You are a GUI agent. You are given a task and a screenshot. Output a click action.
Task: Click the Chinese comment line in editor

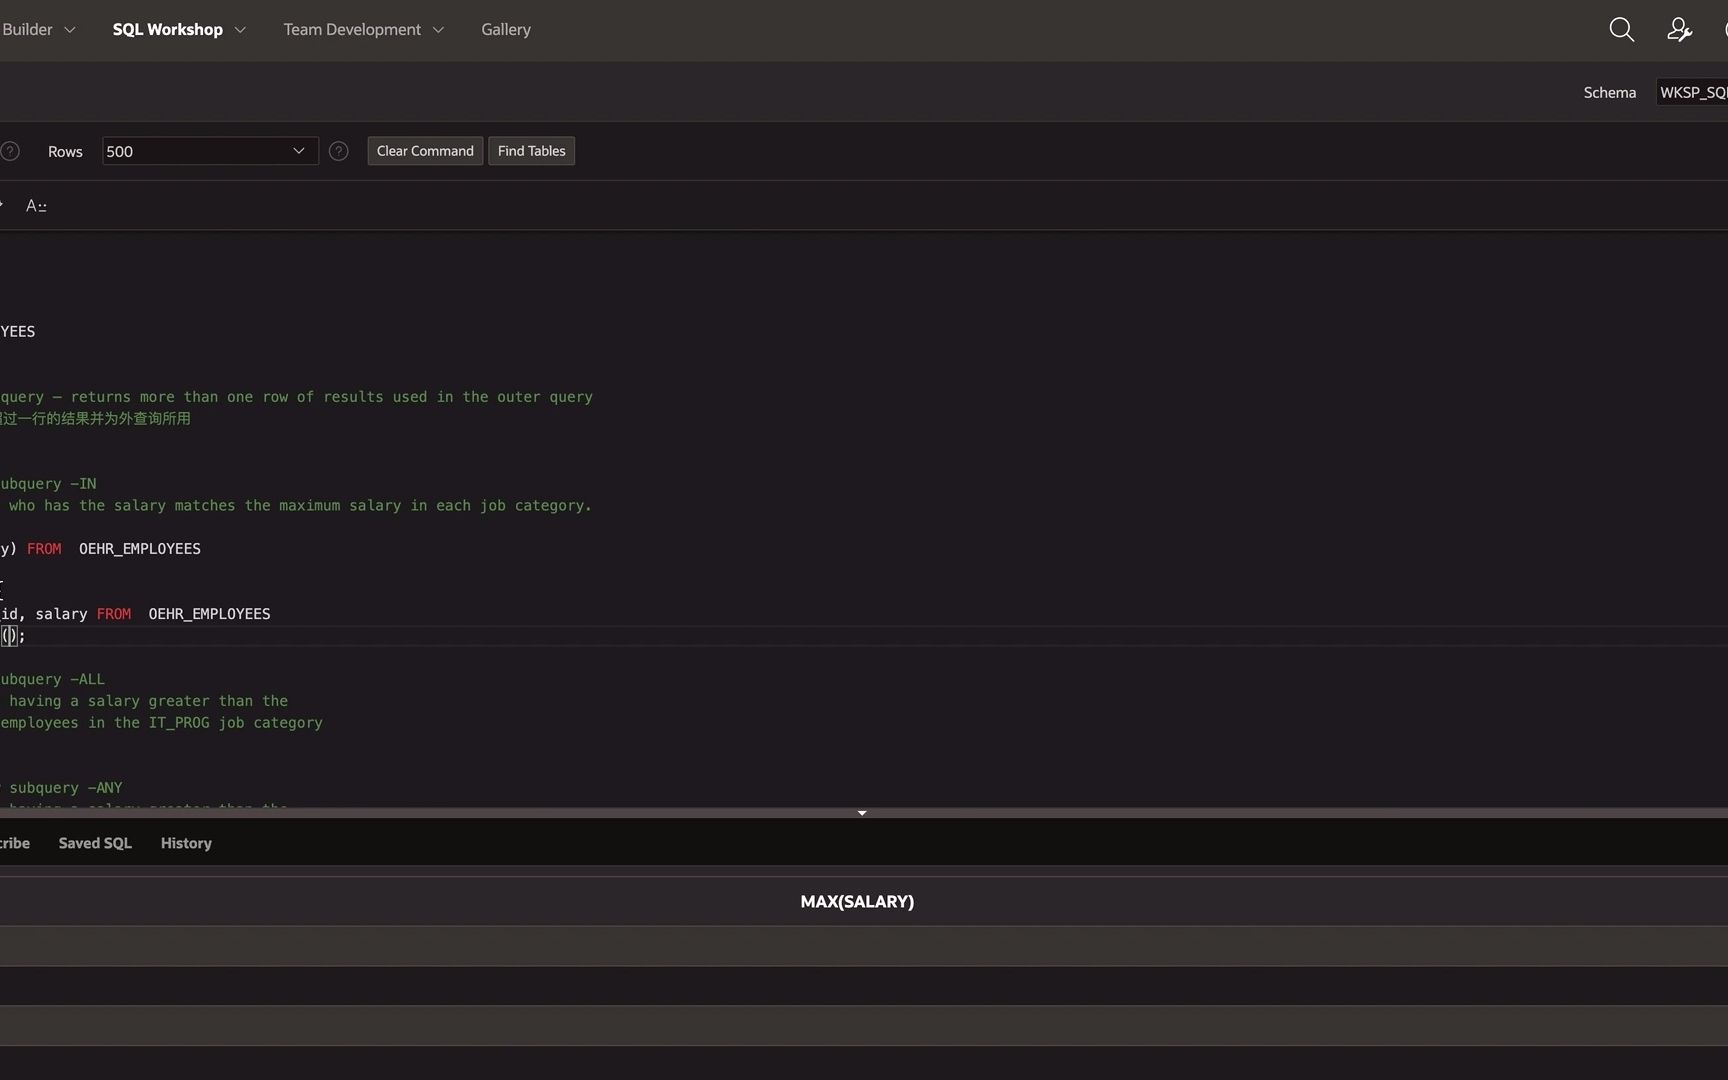pos(95,419)
